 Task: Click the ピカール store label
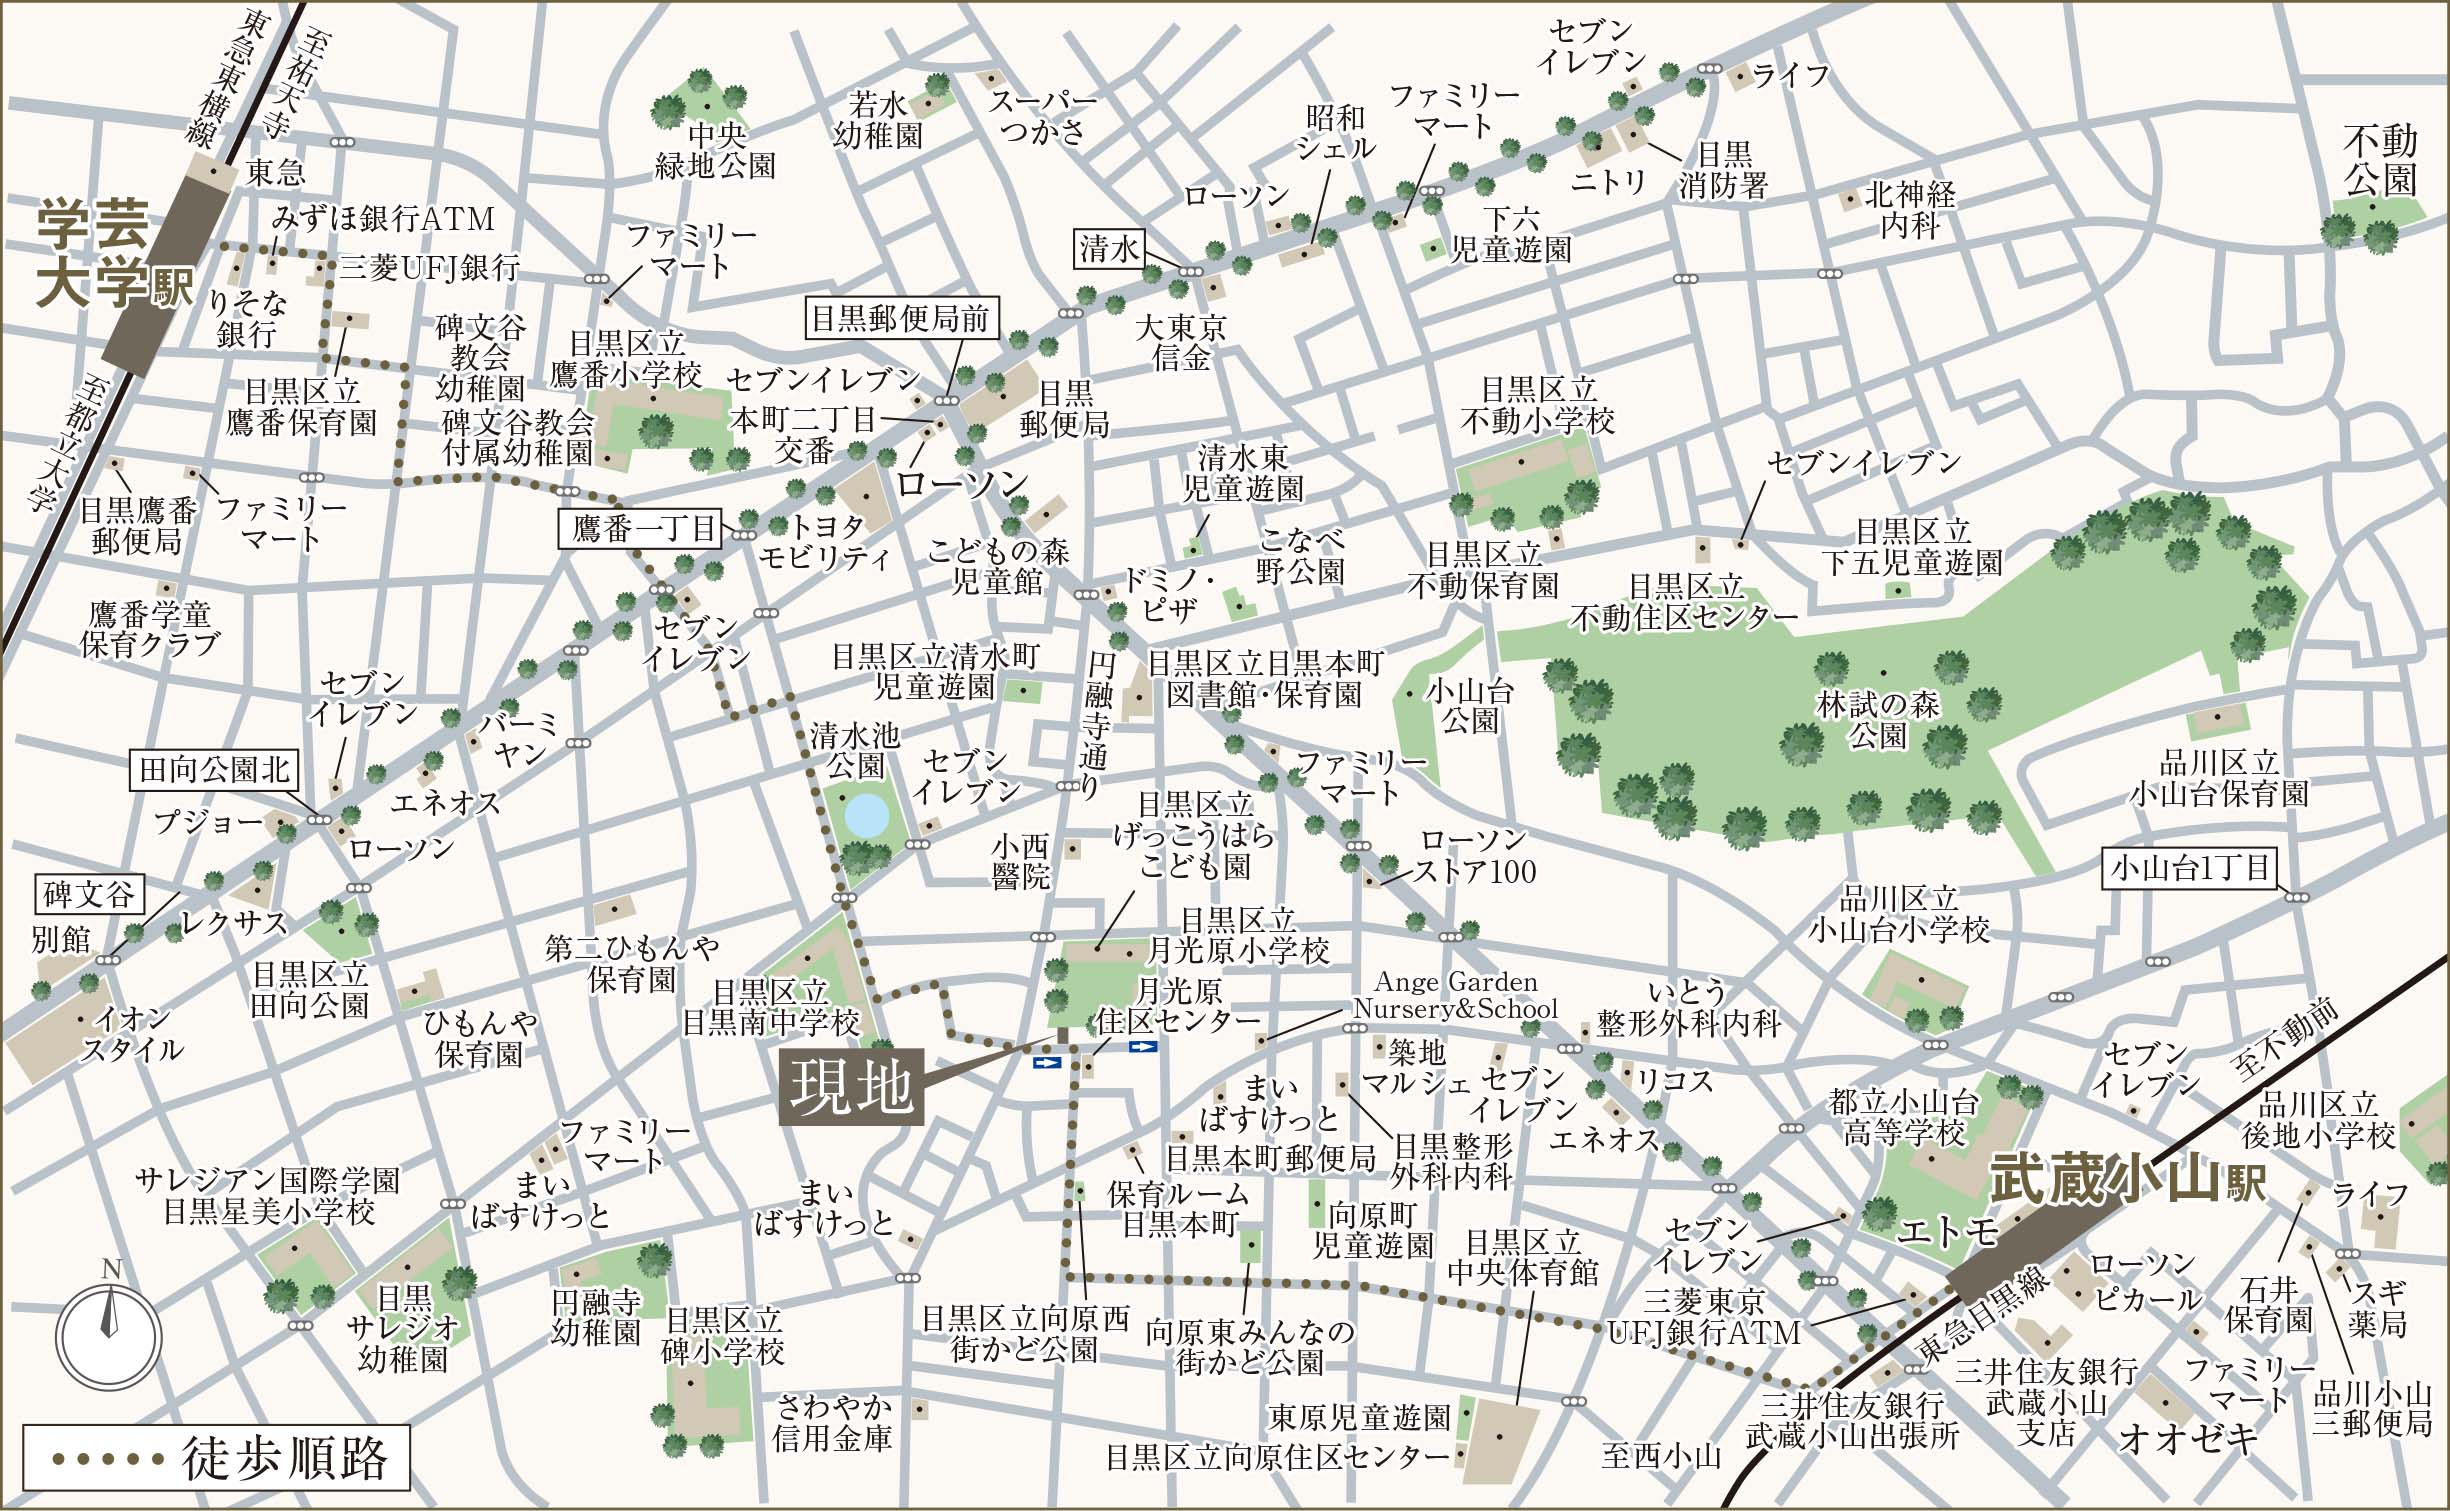coord(2148,1299)
